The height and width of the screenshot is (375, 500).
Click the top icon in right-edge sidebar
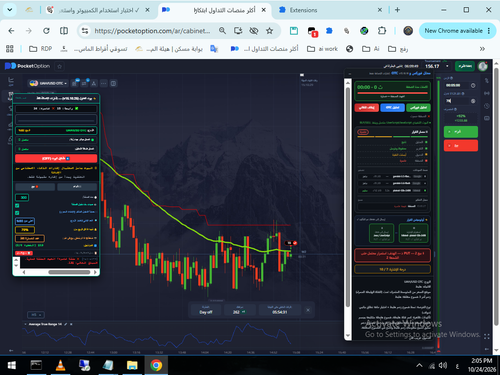[x=487, y=81]
